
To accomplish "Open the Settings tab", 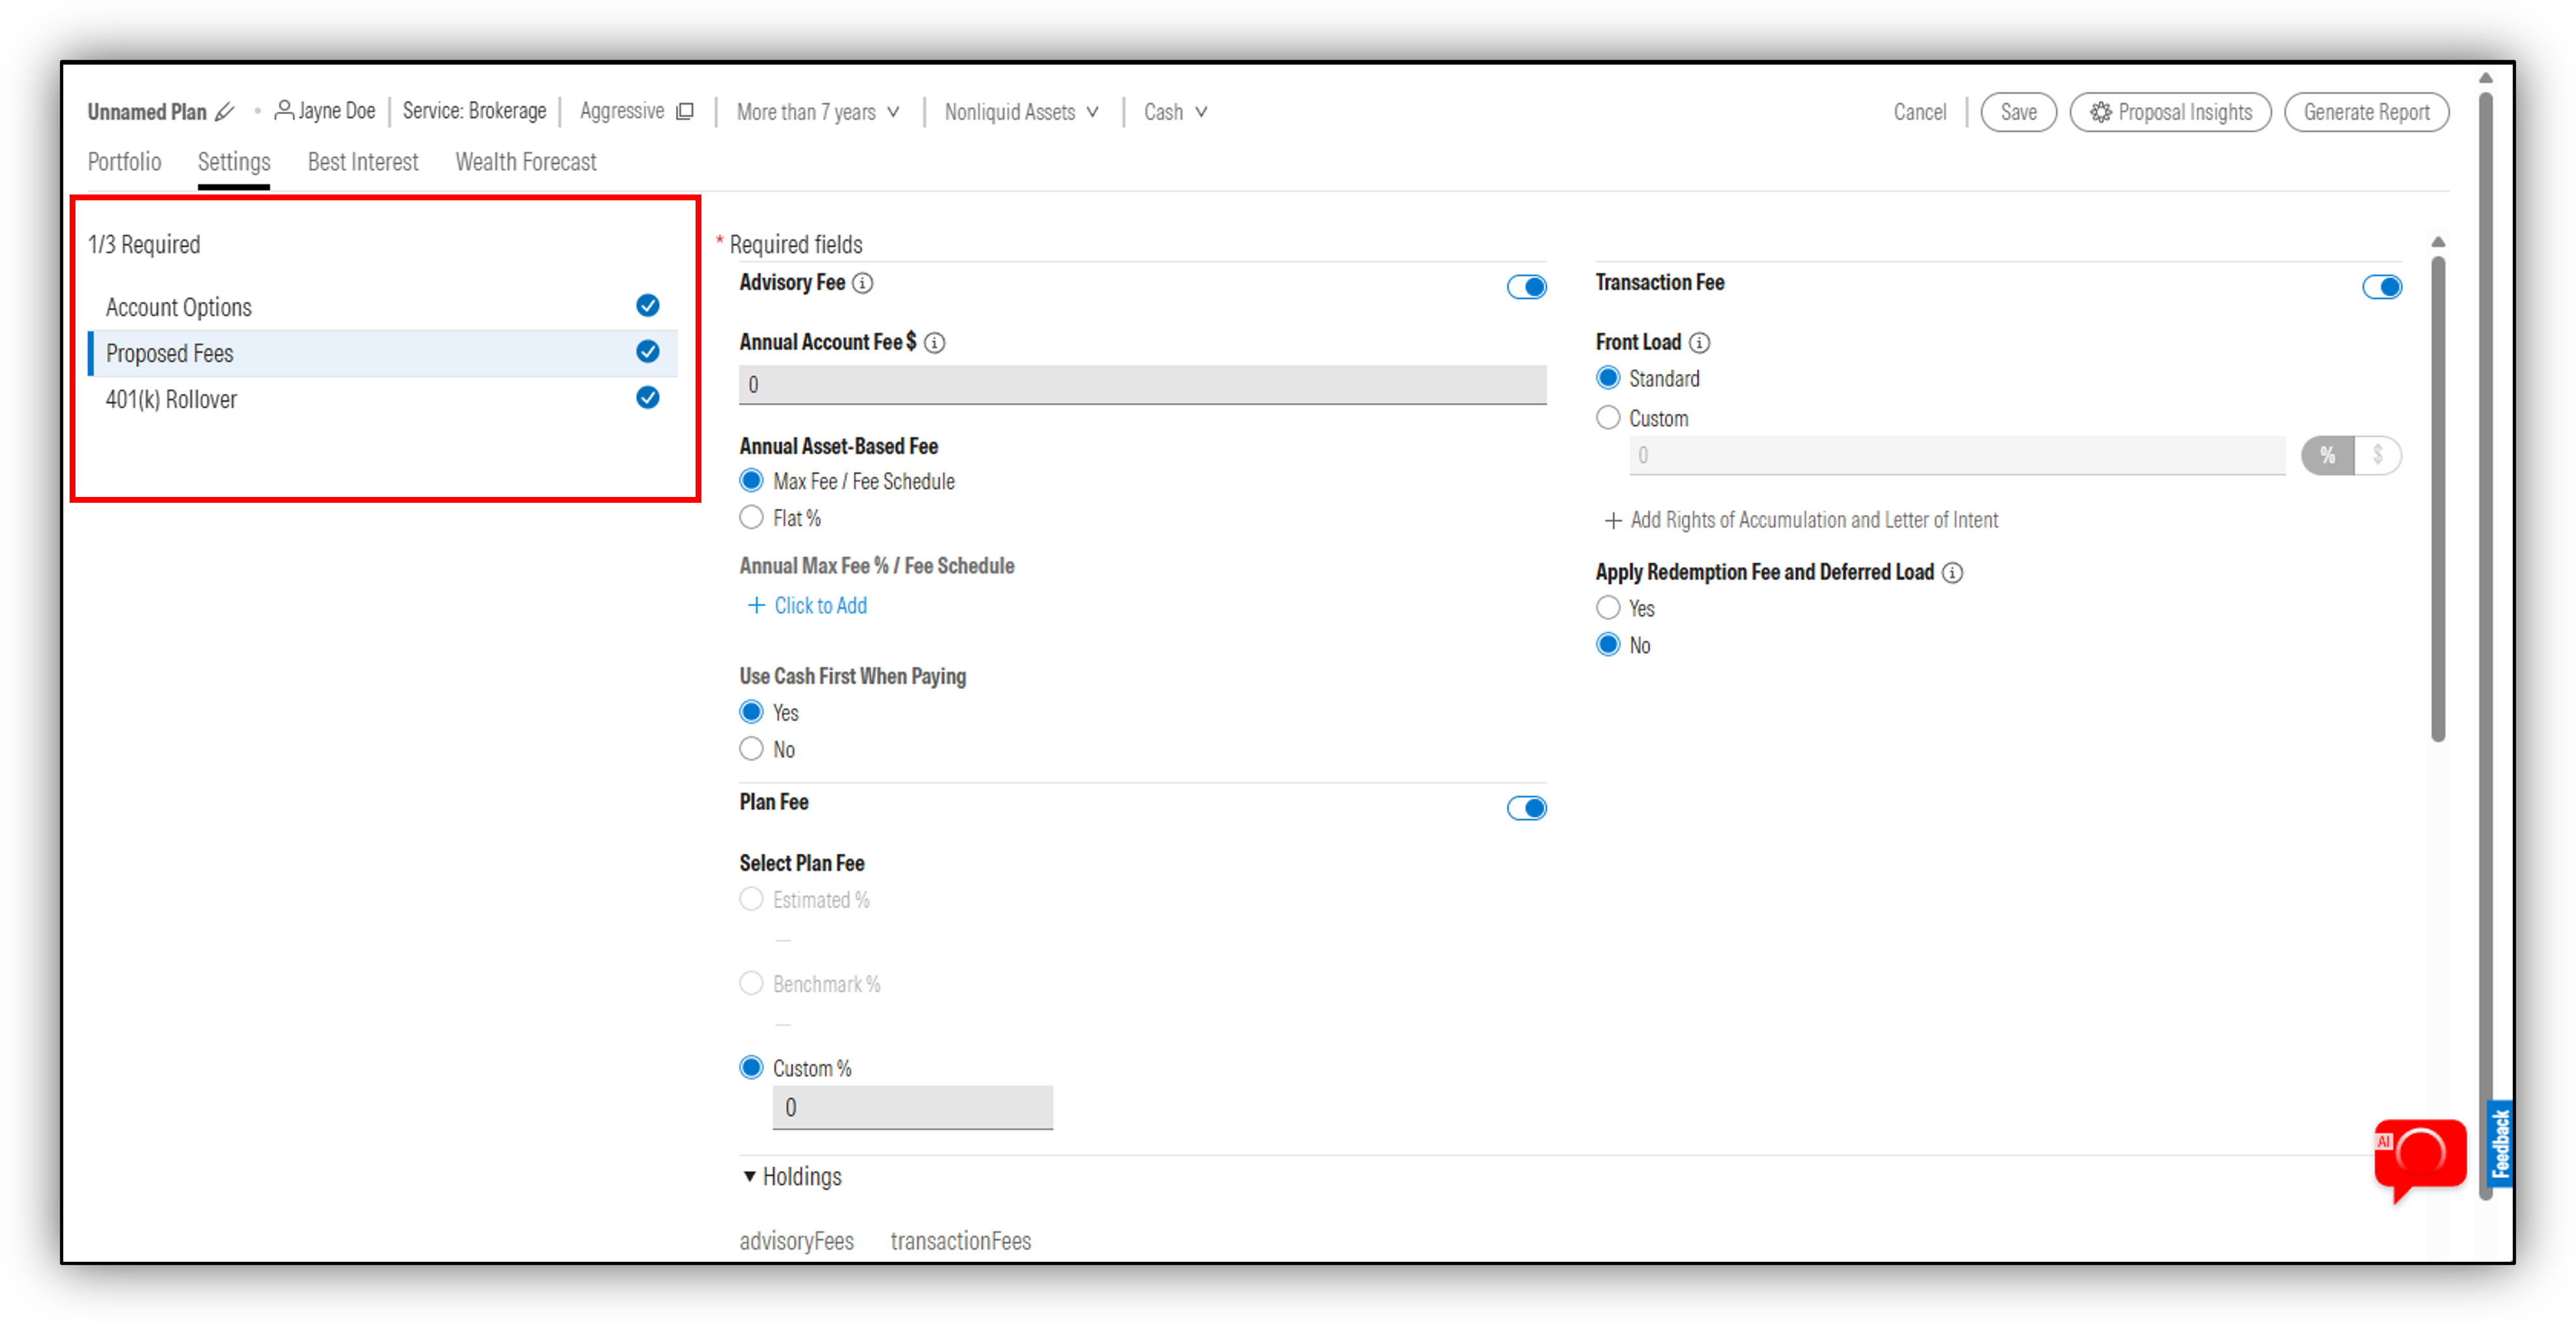I will click(234, 162).
